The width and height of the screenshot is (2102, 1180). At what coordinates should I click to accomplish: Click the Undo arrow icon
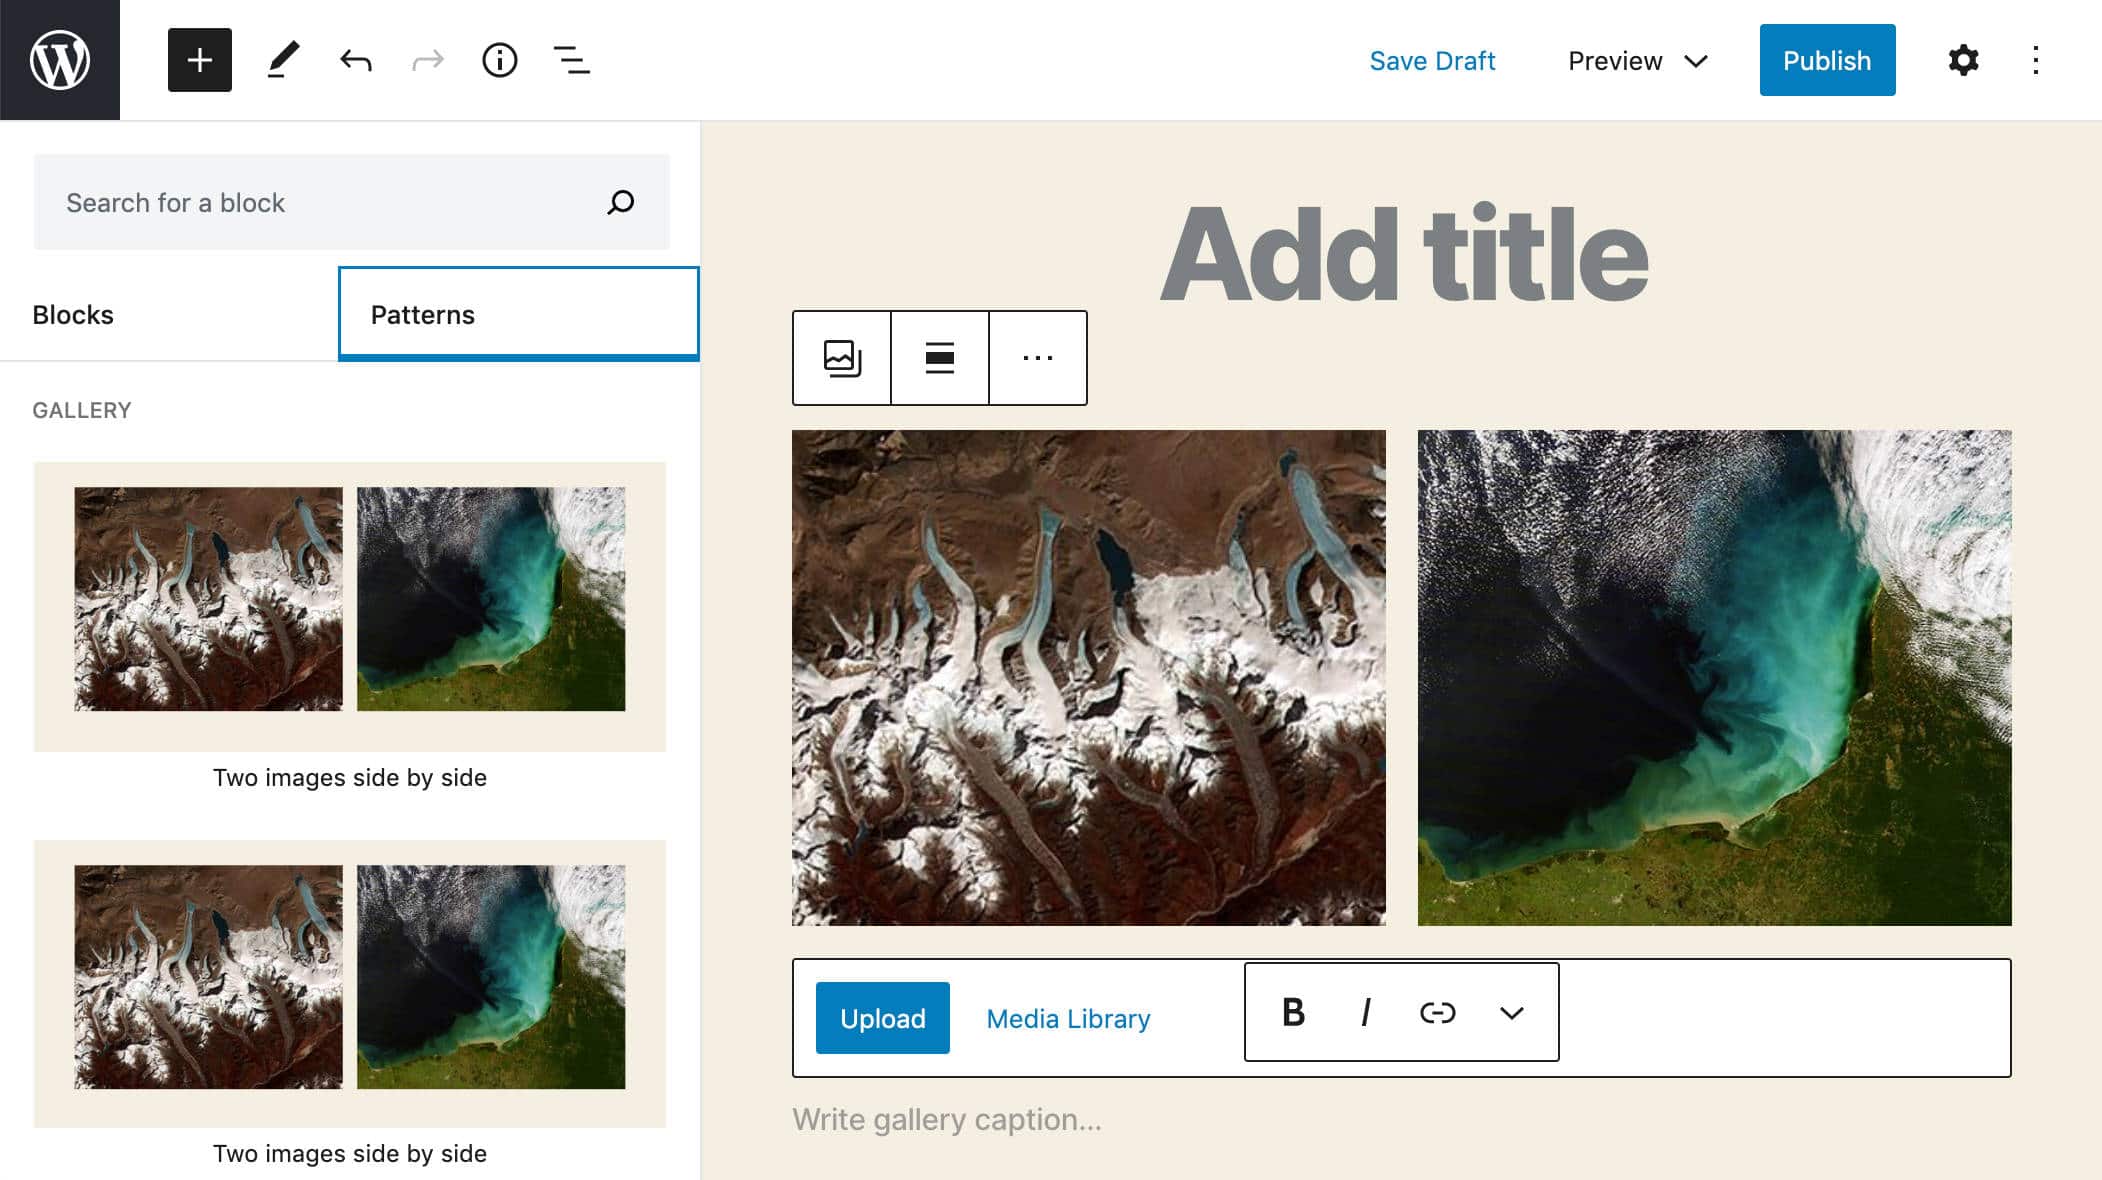(x=355, y=59)
